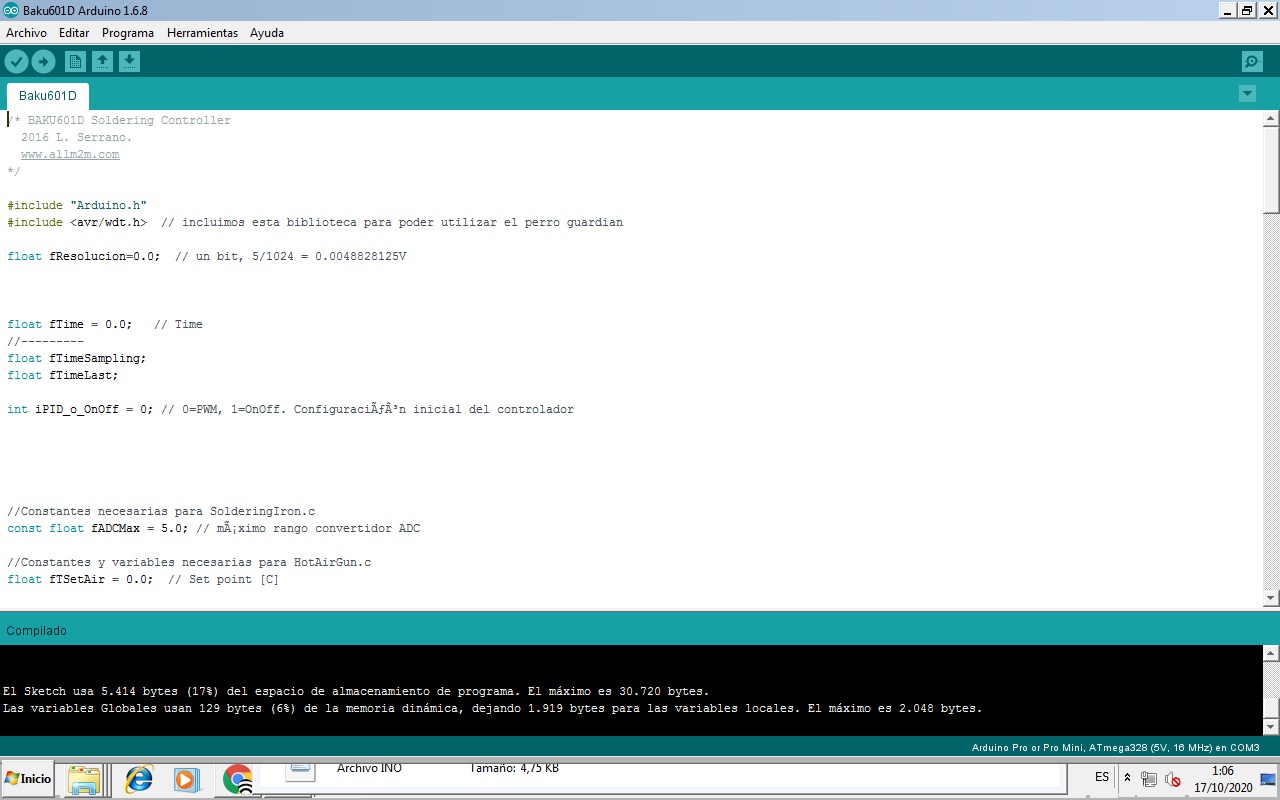Click the '2016 L. Serrano.' comment line

pos(76,137)
